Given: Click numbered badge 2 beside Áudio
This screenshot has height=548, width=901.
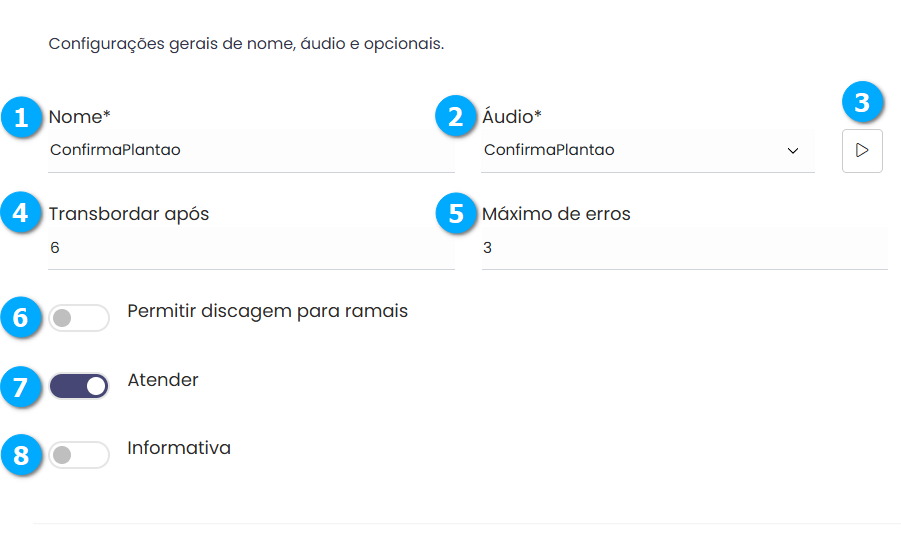Looking at the screenshot, I should [x=454, y=117].
